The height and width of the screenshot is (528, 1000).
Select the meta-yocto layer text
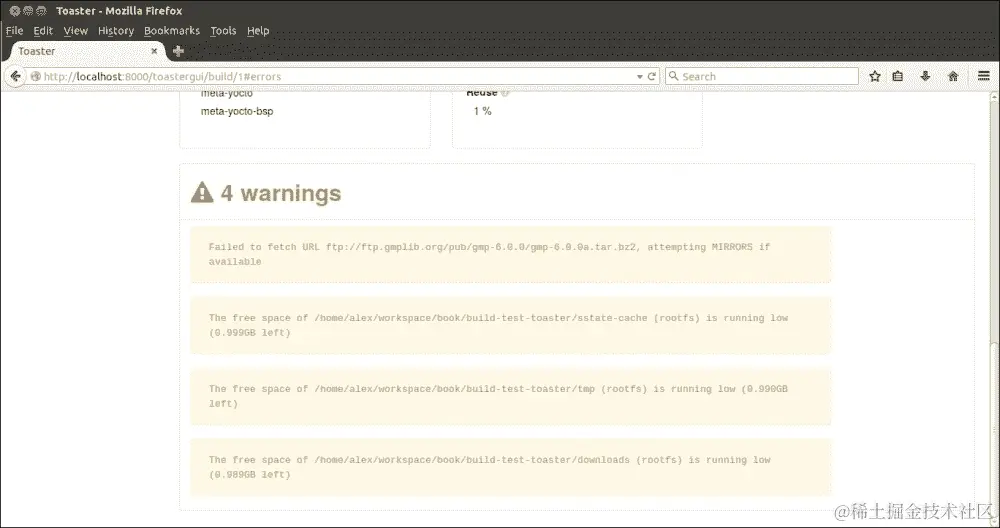(x=227, y=94)
